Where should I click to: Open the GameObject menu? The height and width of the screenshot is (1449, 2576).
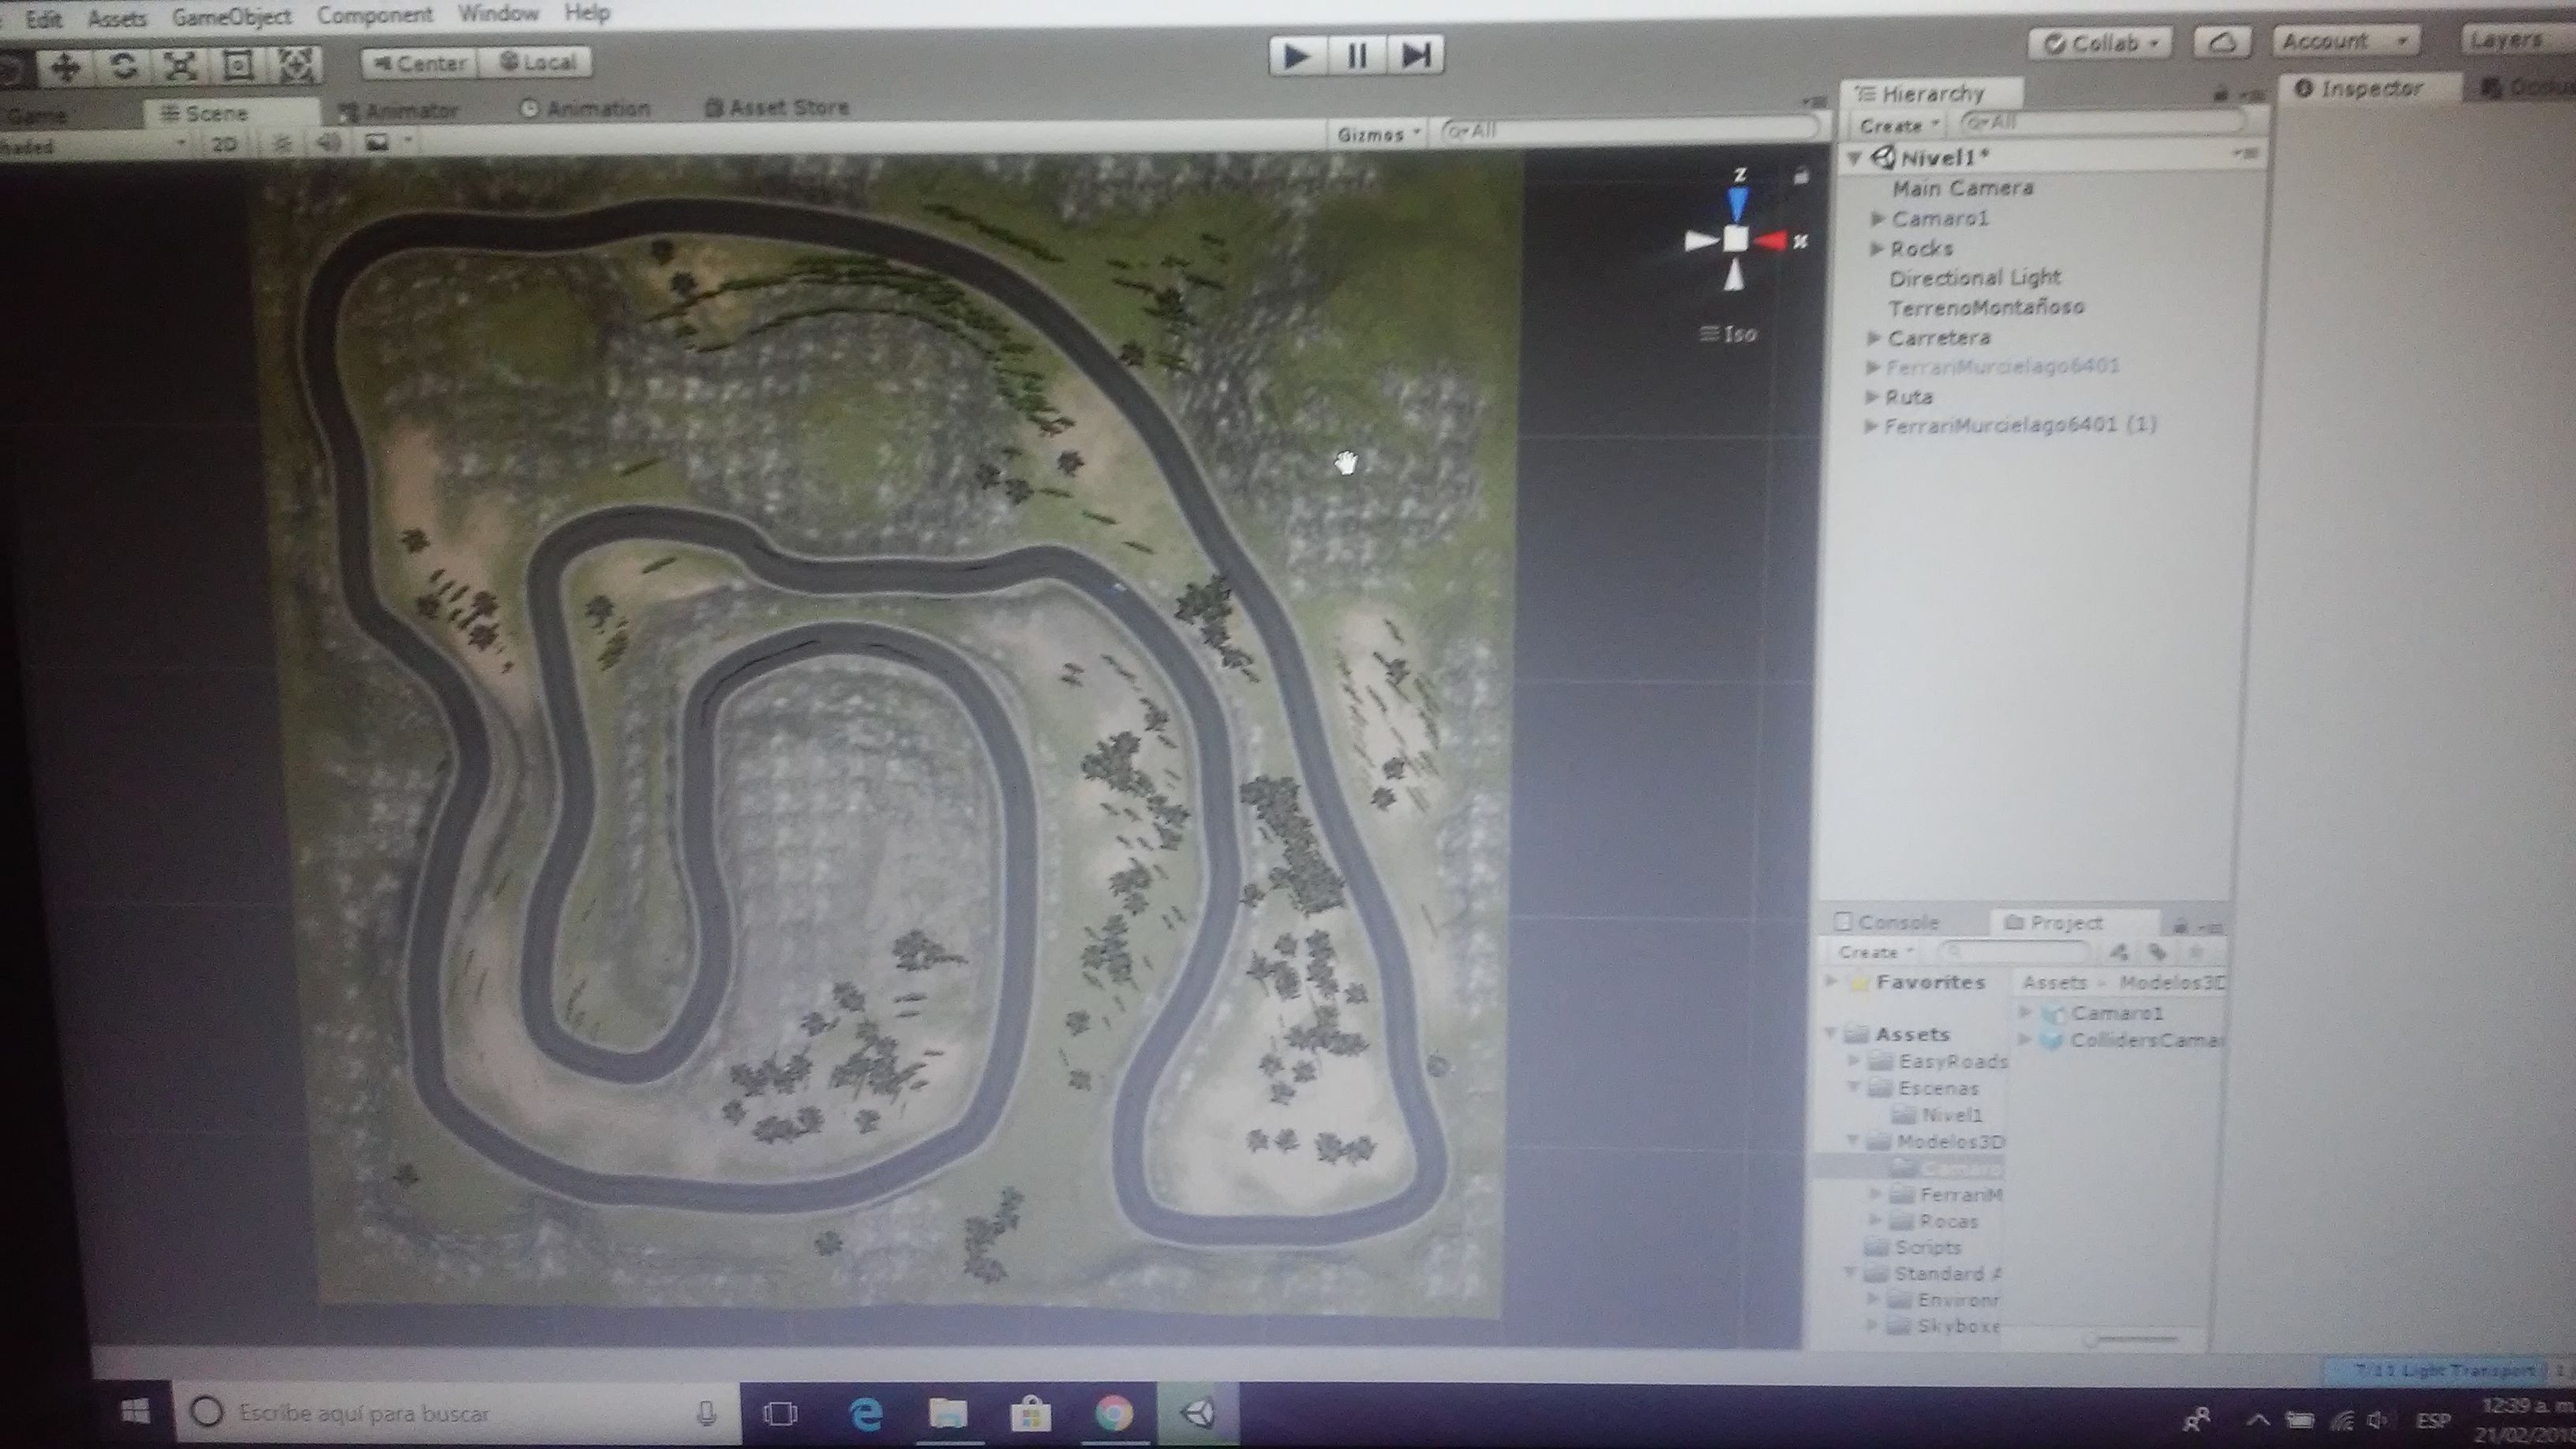(231, 17)
